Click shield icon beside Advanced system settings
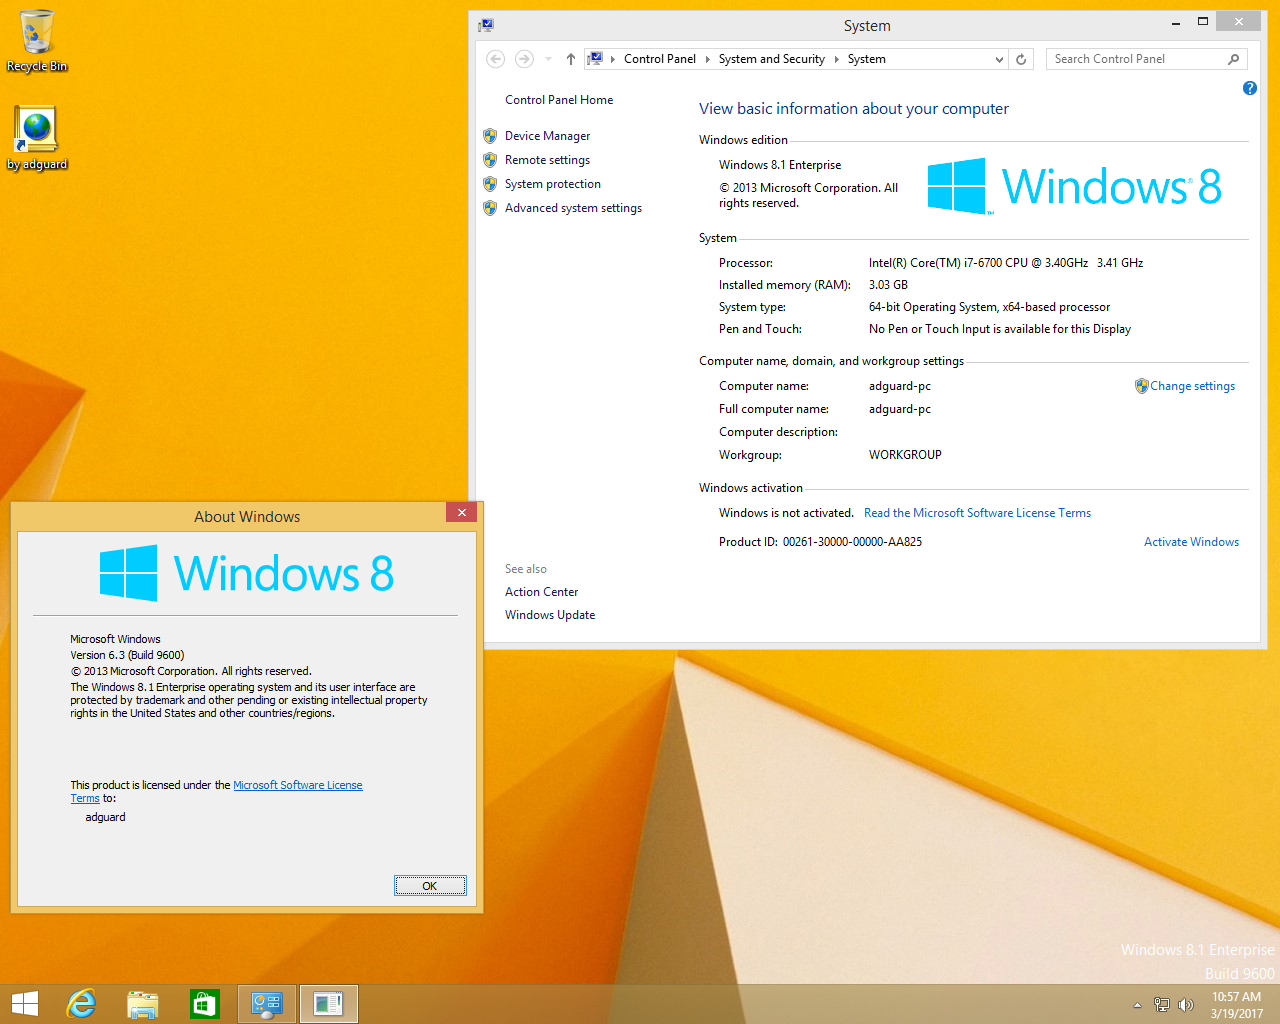The image size is (1280, 1024). point(490,208)
